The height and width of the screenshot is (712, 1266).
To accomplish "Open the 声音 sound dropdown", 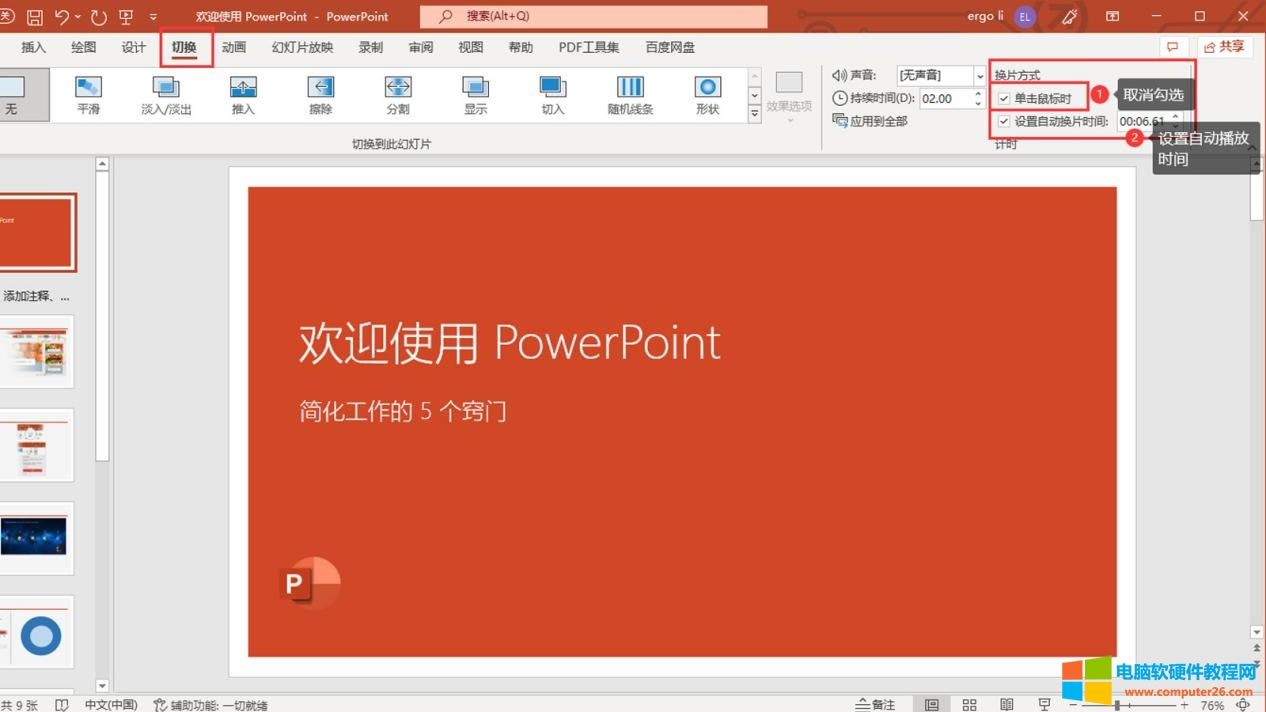I will (x=979, y=76).
